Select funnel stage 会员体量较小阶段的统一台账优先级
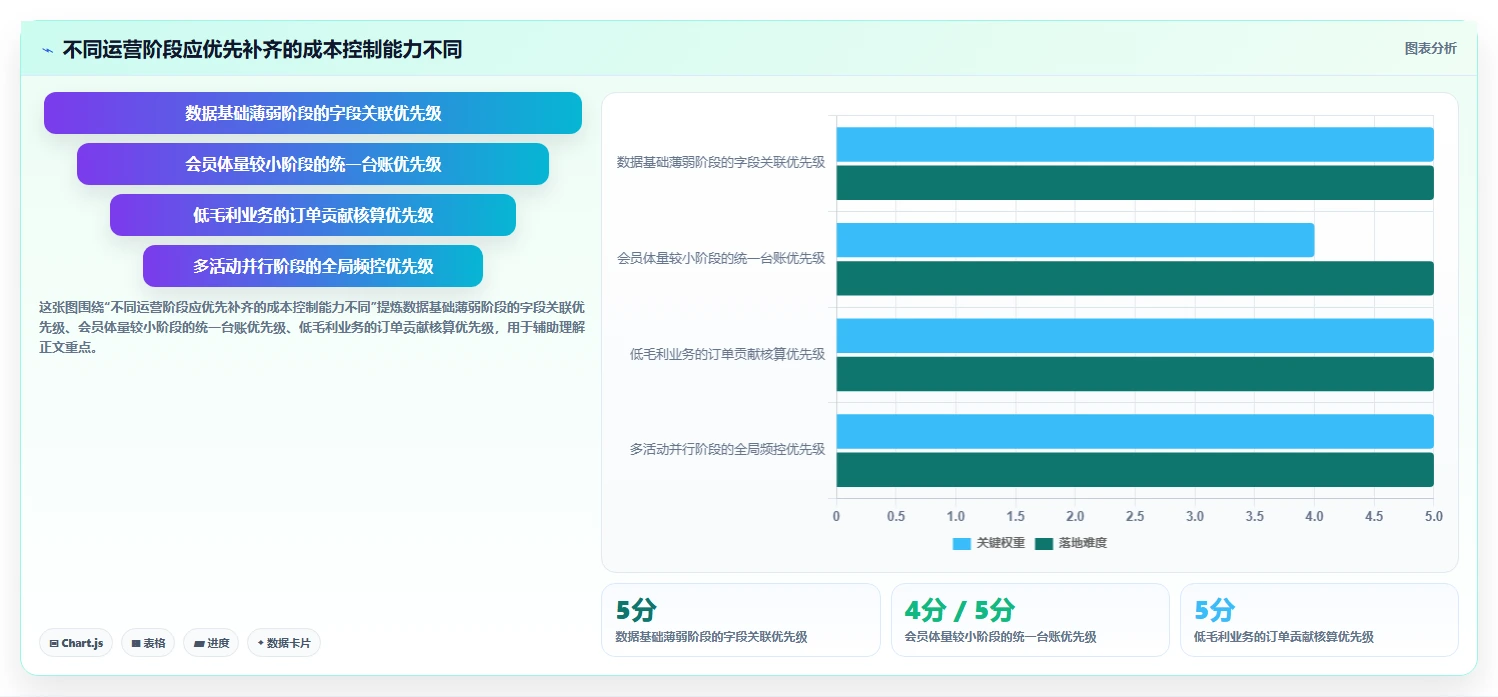The width and height of the screenshot is (1498, 697). click(313, 164)
